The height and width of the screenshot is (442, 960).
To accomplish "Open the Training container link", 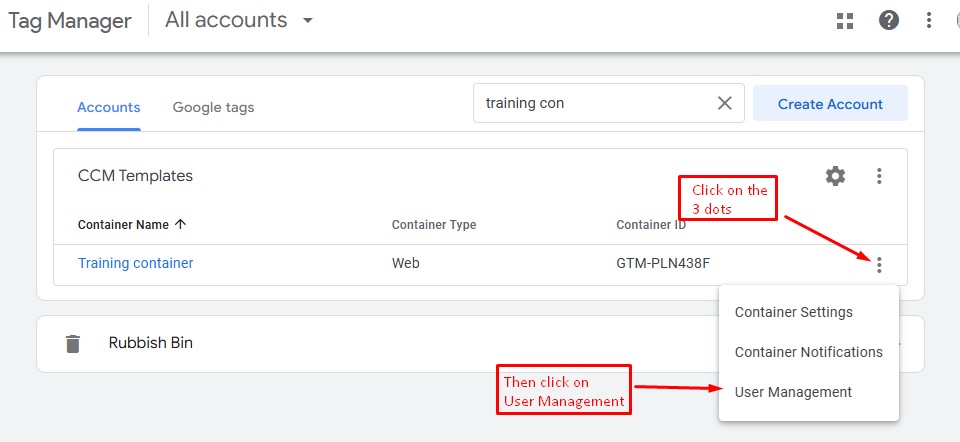I will click(x=136, y=263).
